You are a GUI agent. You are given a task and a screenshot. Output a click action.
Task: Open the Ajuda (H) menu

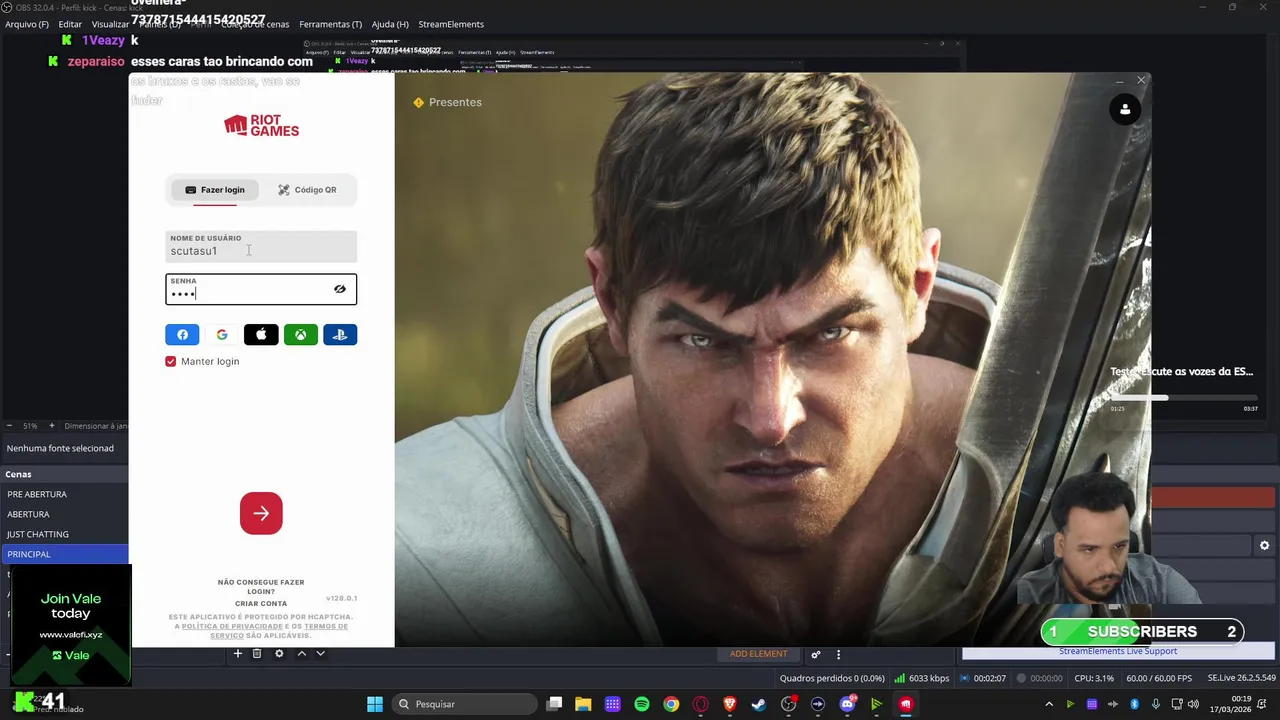tap(390, 24)
